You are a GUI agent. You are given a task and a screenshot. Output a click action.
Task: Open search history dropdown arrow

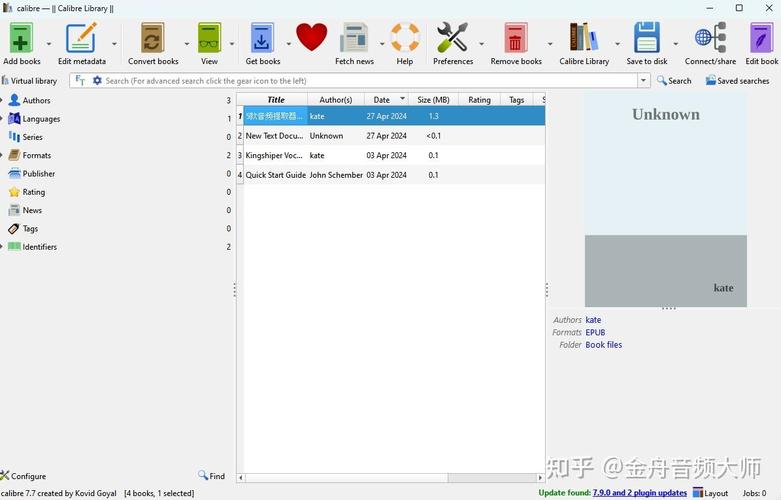(644, 81)
